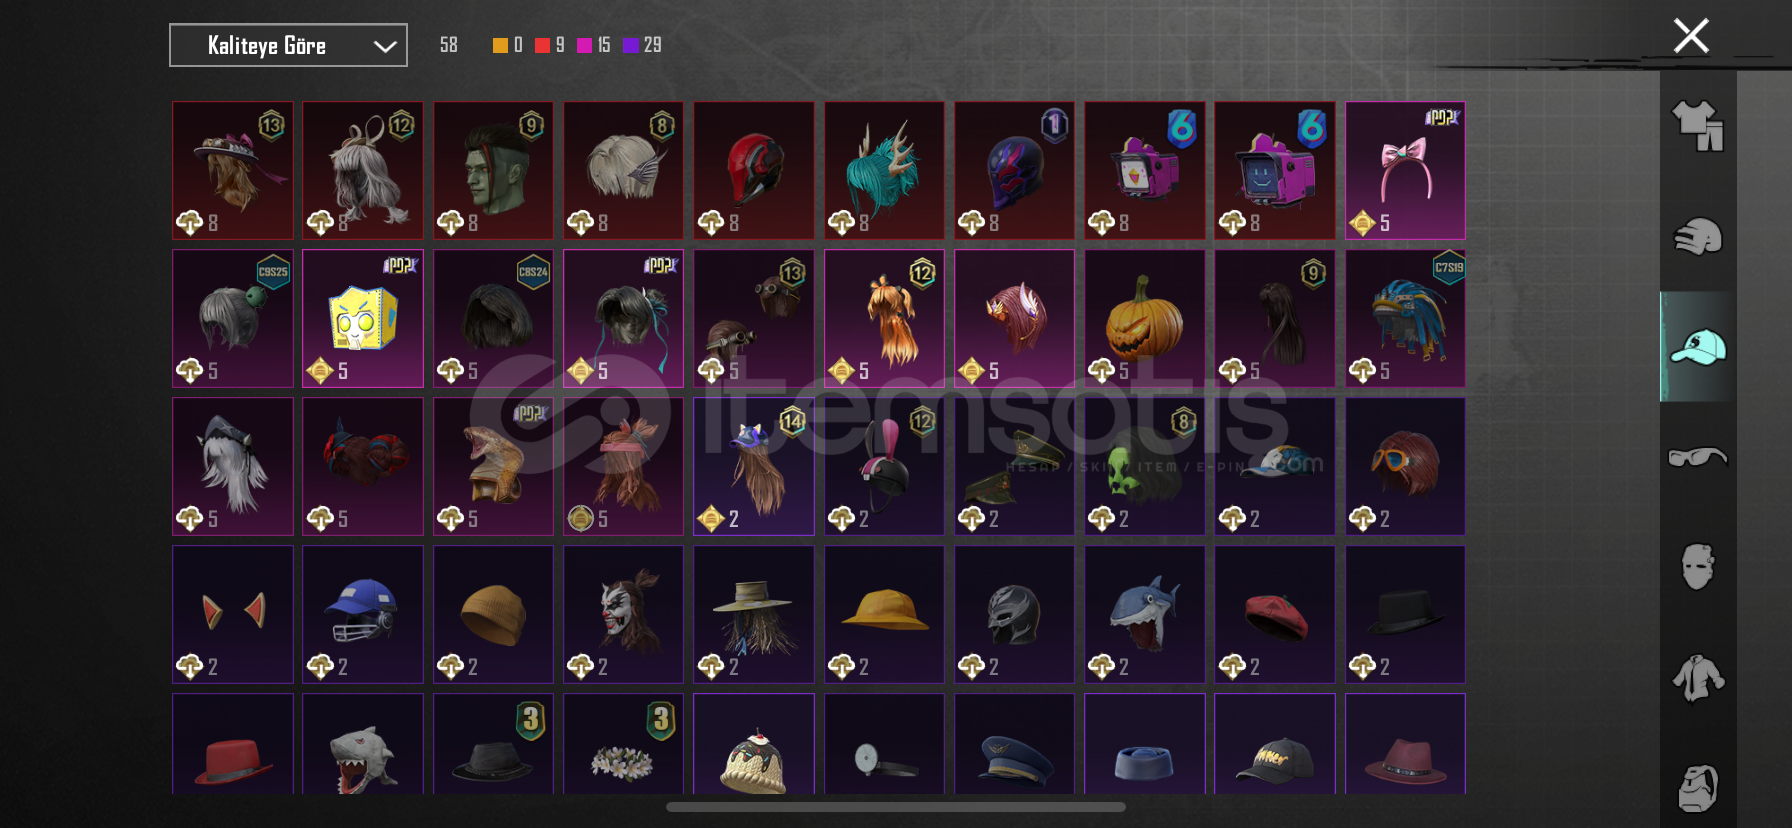Screen dimensions: 1792x828
Task: Select the pink bow headband item
Action: (x=1405, y=170)
